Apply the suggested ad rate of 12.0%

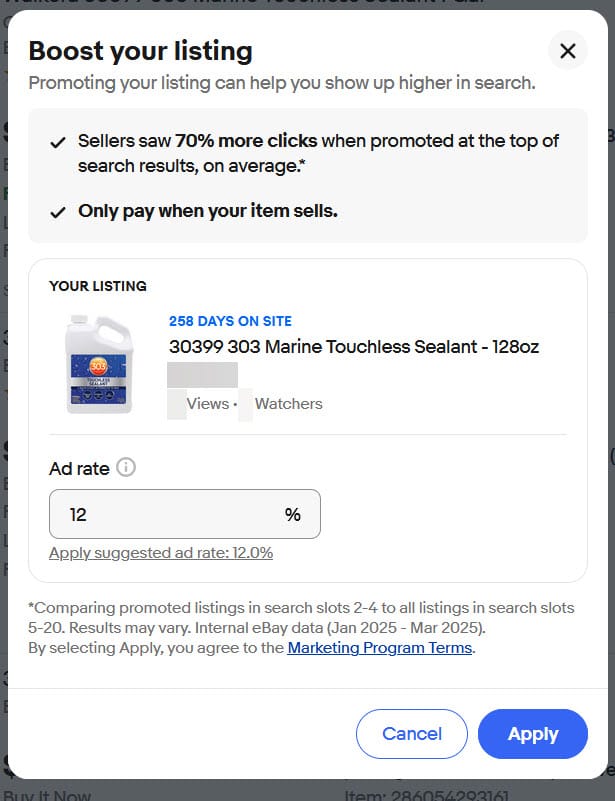[161, 553]
